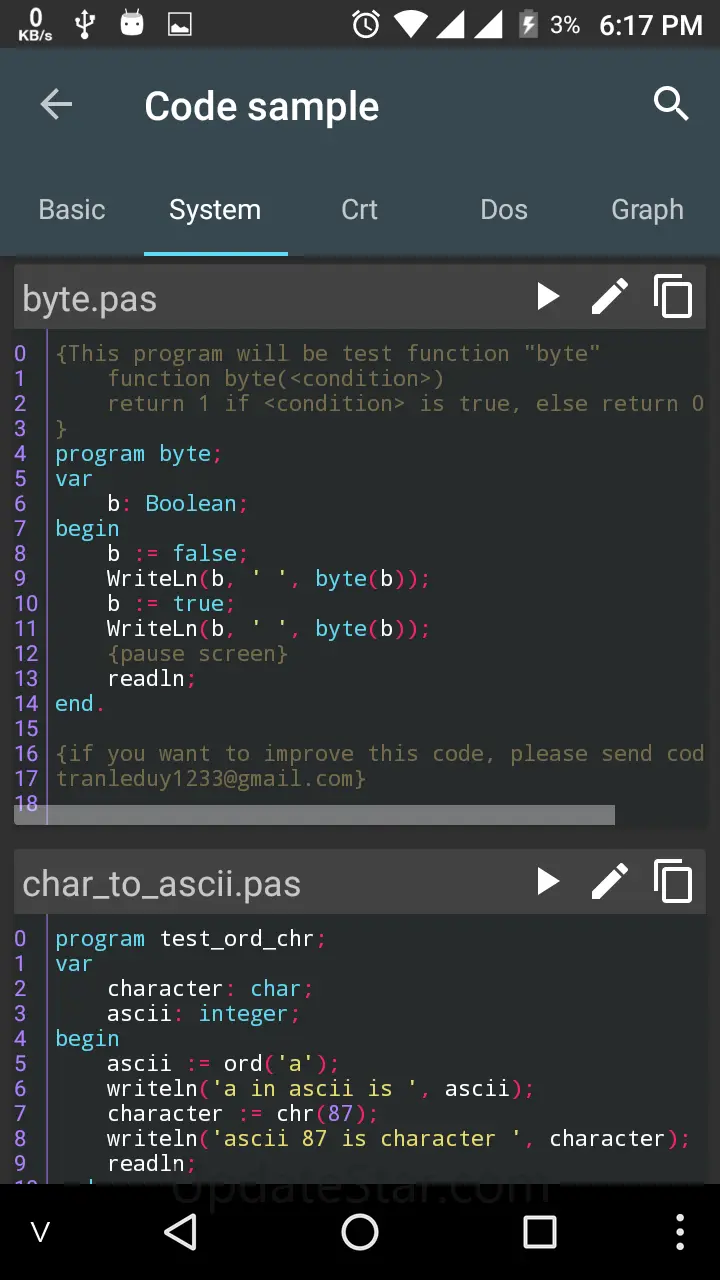Run the byte.pas sample
720x1280 pixels.
point(547,297)
